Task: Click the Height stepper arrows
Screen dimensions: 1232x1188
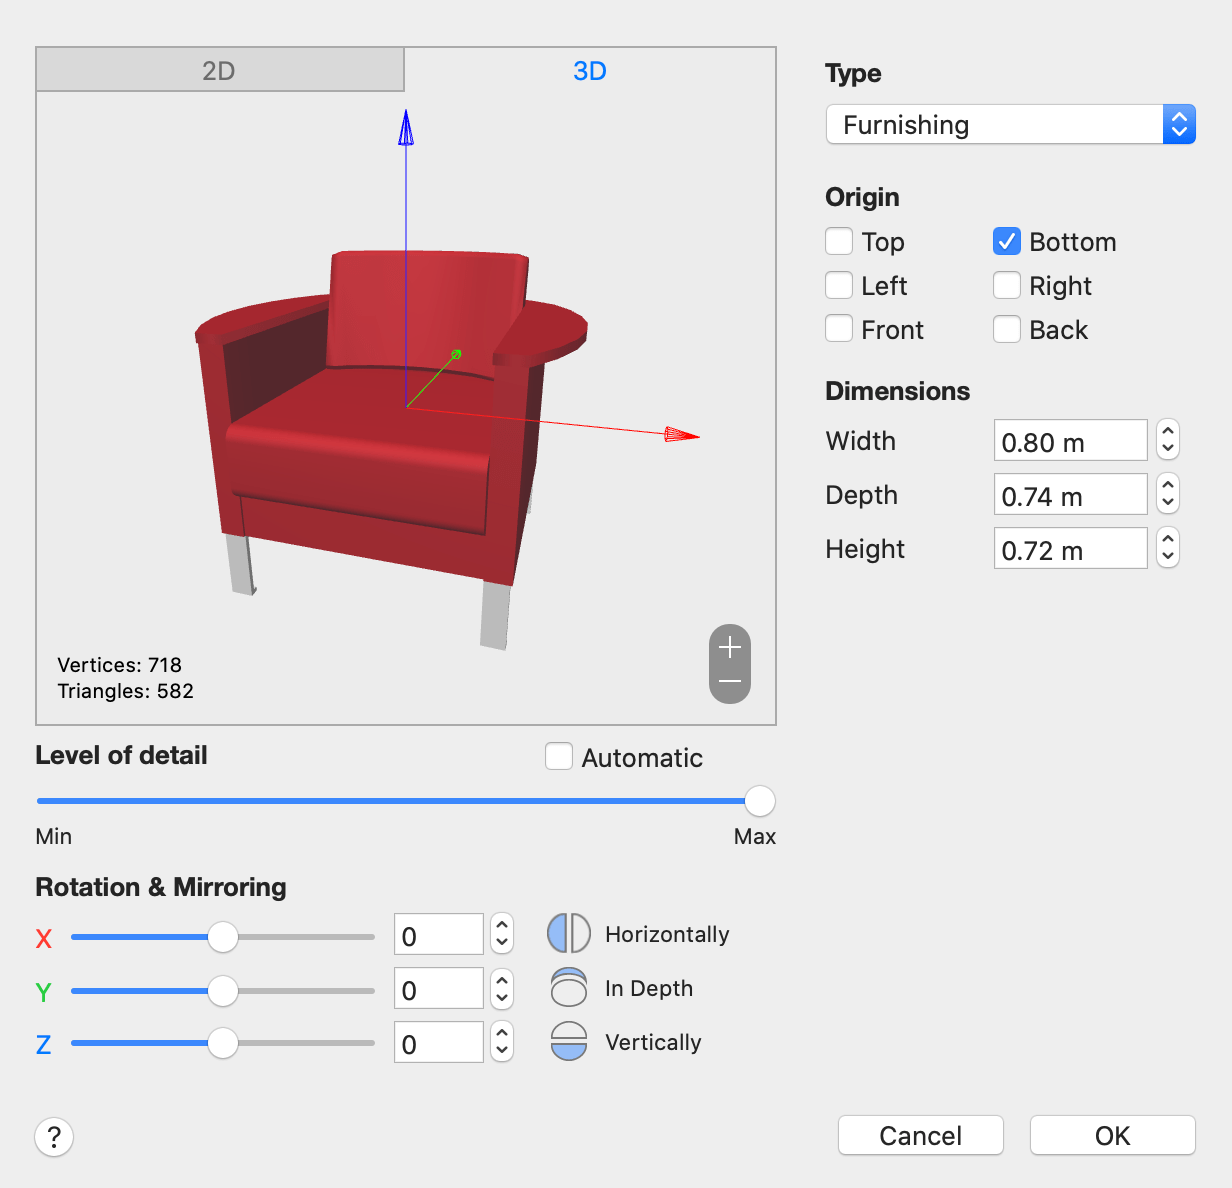Action: tap(1168, 548)
